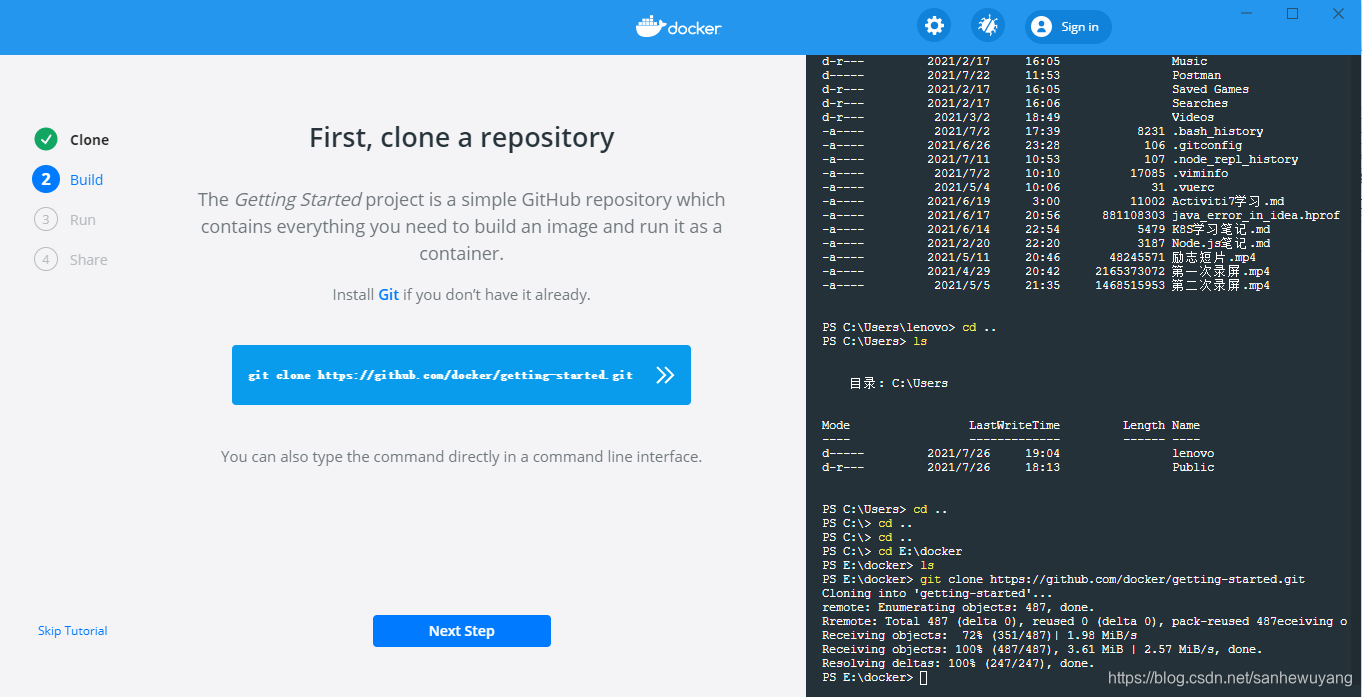Open the troubleshoot bug icon
Screen dimensions: 1362x697
pyautogui.click(x=988, y=27)
